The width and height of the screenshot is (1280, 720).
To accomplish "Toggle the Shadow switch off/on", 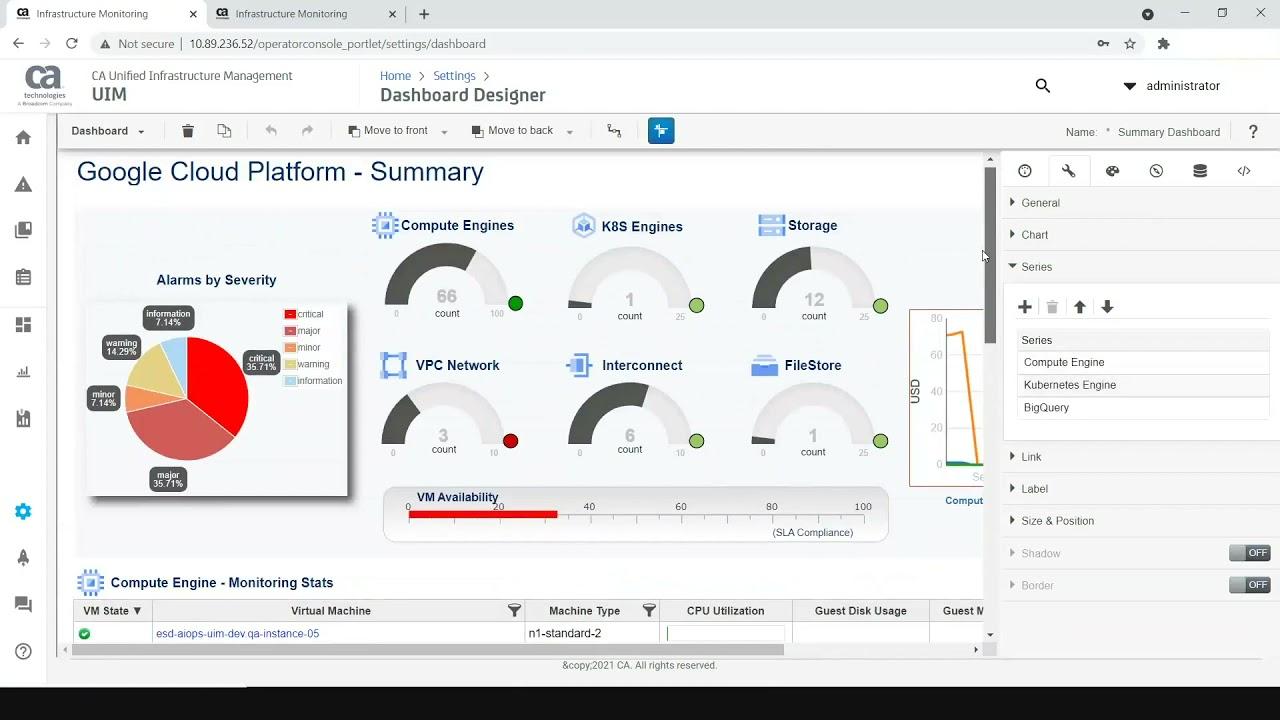I will (1249, 553).
